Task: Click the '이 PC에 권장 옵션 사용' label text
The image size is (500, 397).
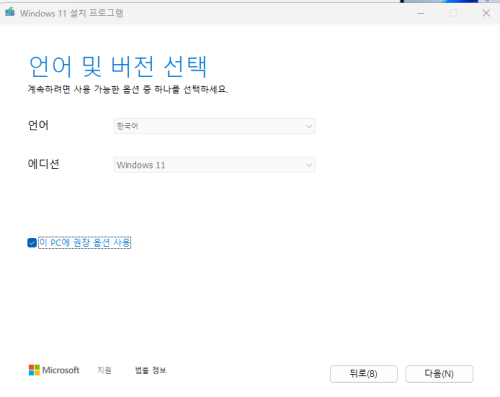Action: click(85, 243)
